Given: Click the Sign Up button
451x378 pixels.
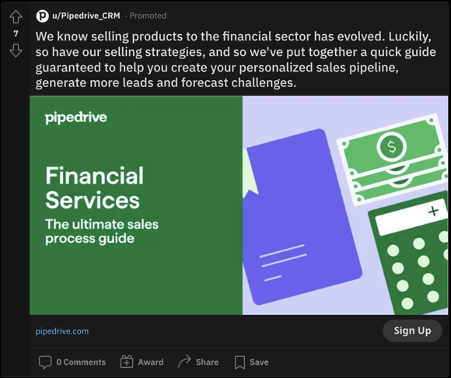Looking at the screenshot, I should click(412, 331).
